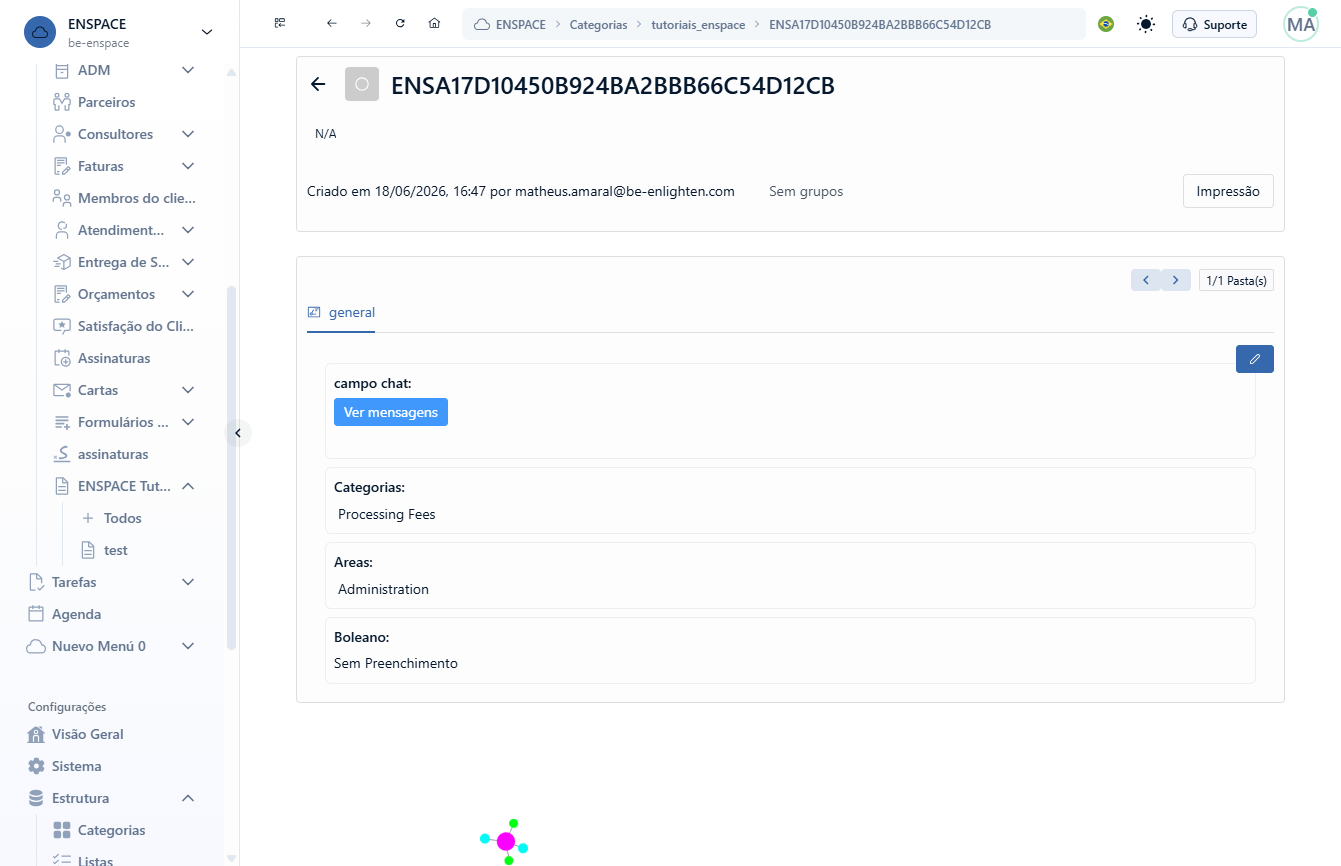This screenshot has height=866, width=1341.
Task: Click the tutoriais_enspace breadcrumb link
Action: [x=698, y=24]
